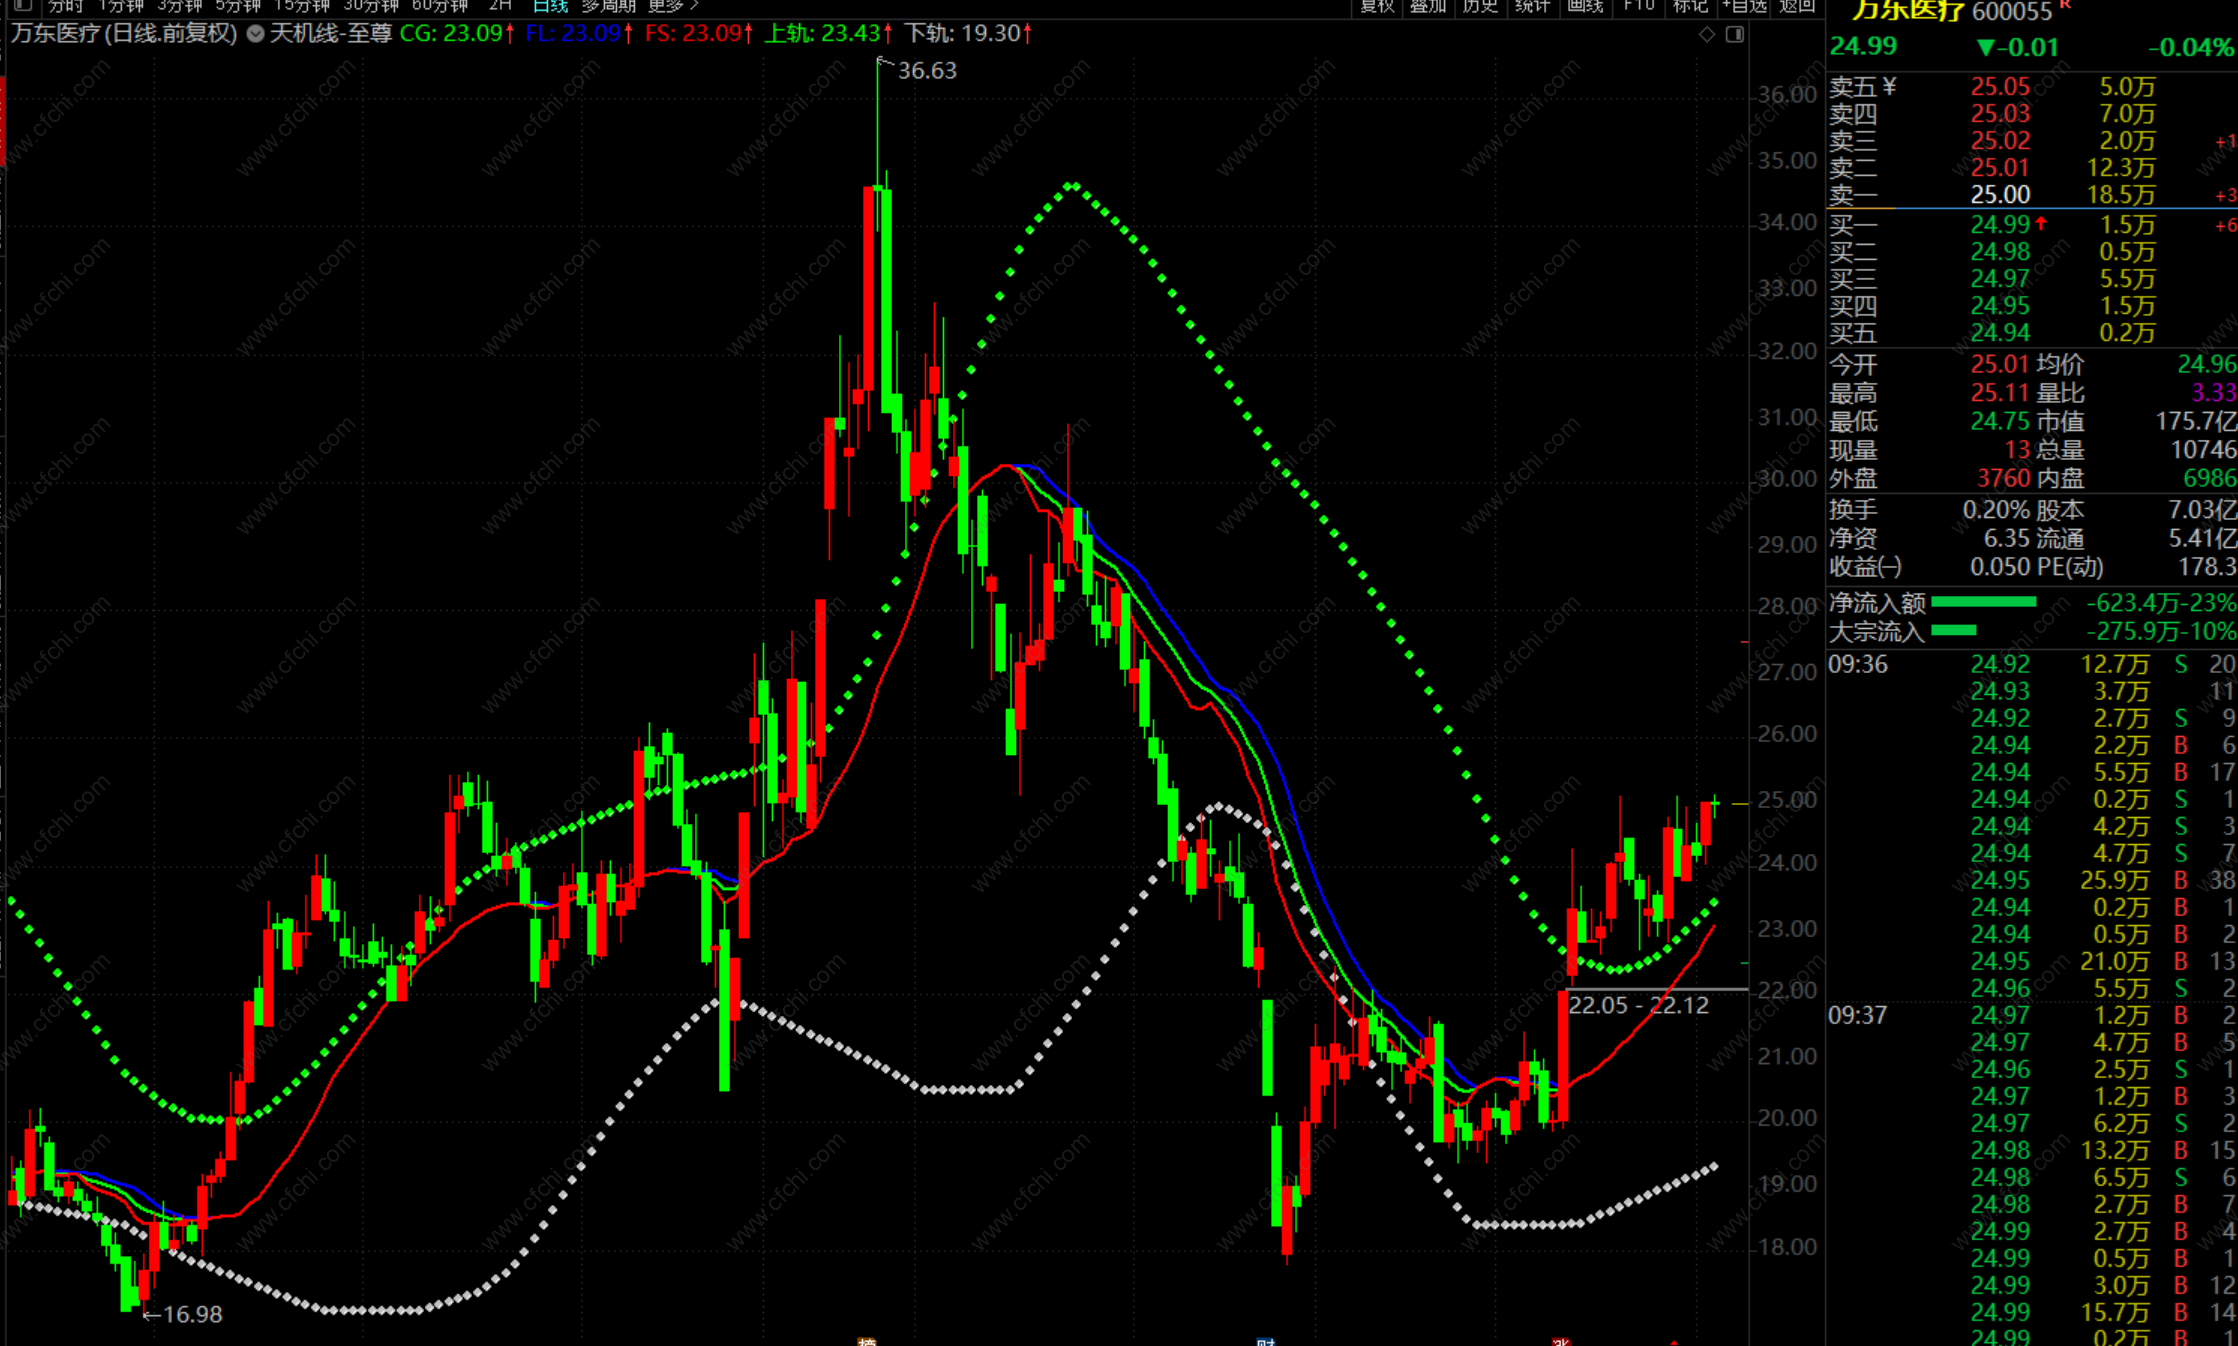Viewport: 2238px width, 1346px height.
Task: Click the 36.63 high price marker
Action: pos(926,71)
